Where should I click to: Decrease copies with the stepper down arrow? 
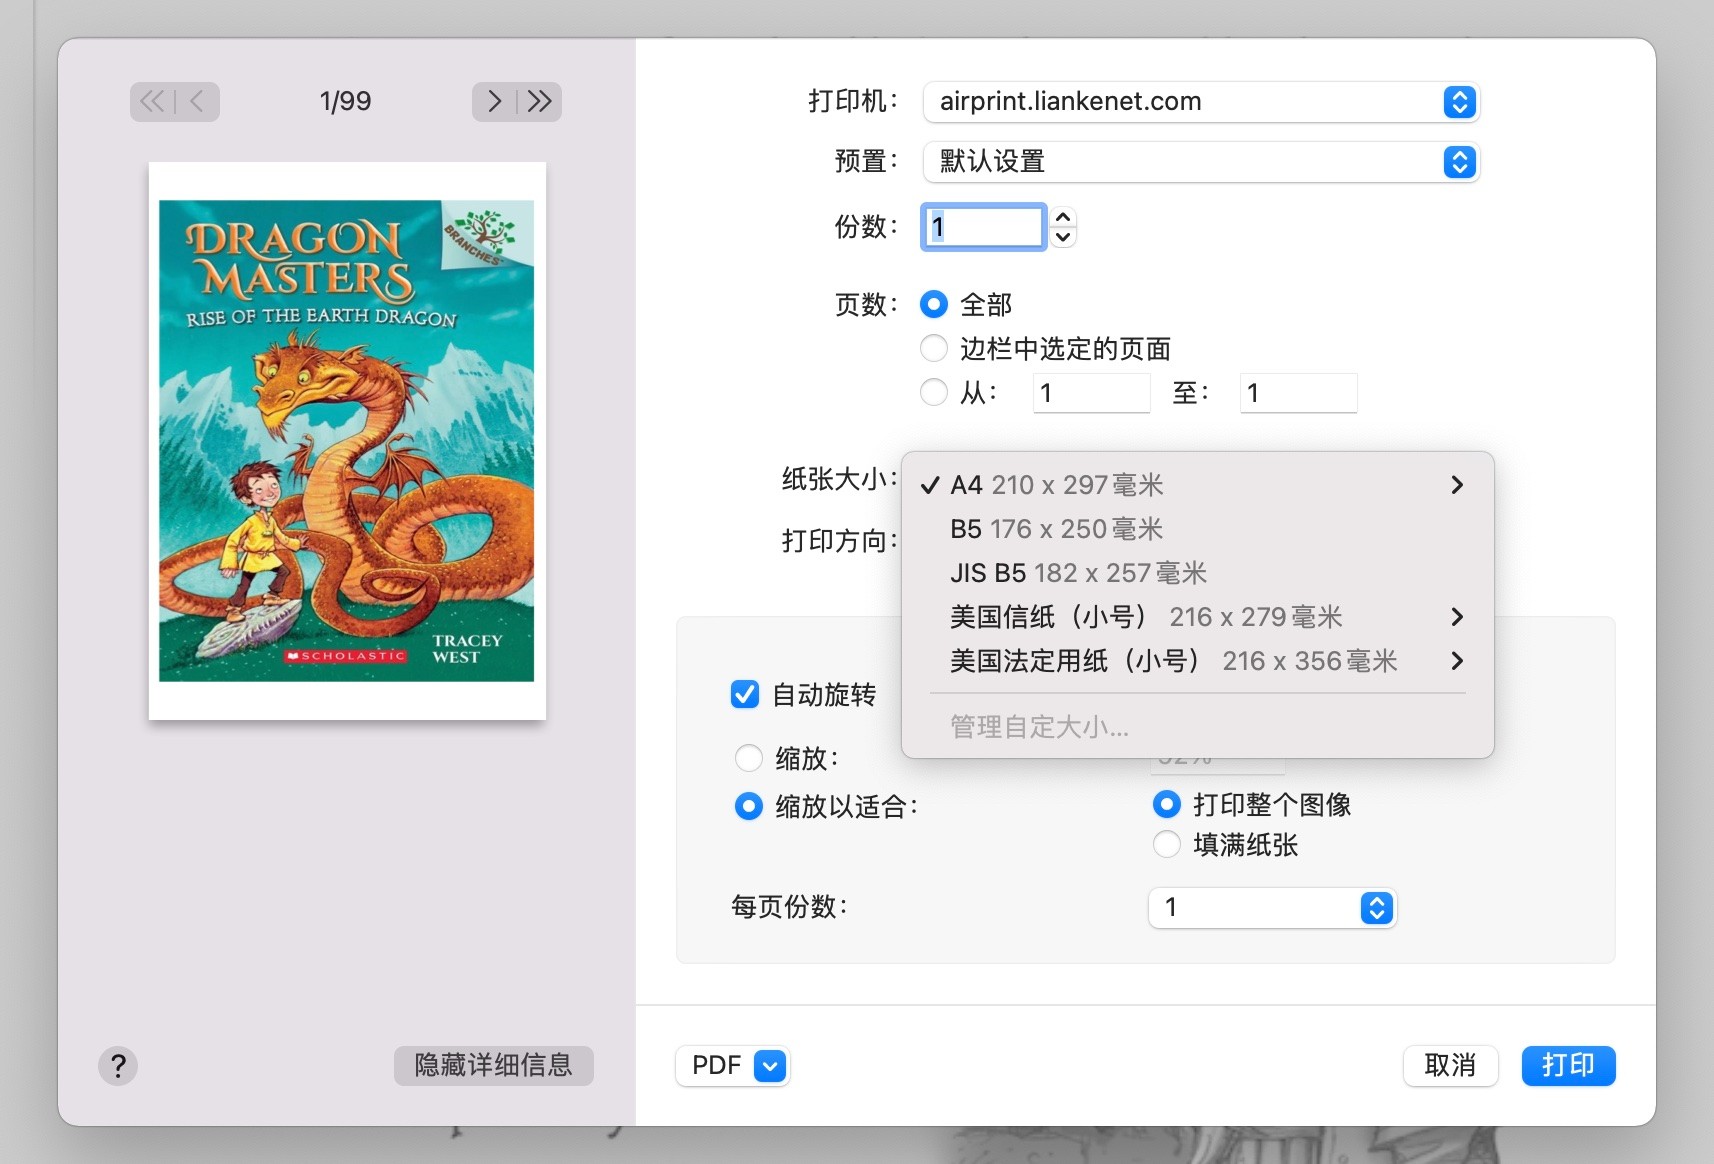[1063, 238]
